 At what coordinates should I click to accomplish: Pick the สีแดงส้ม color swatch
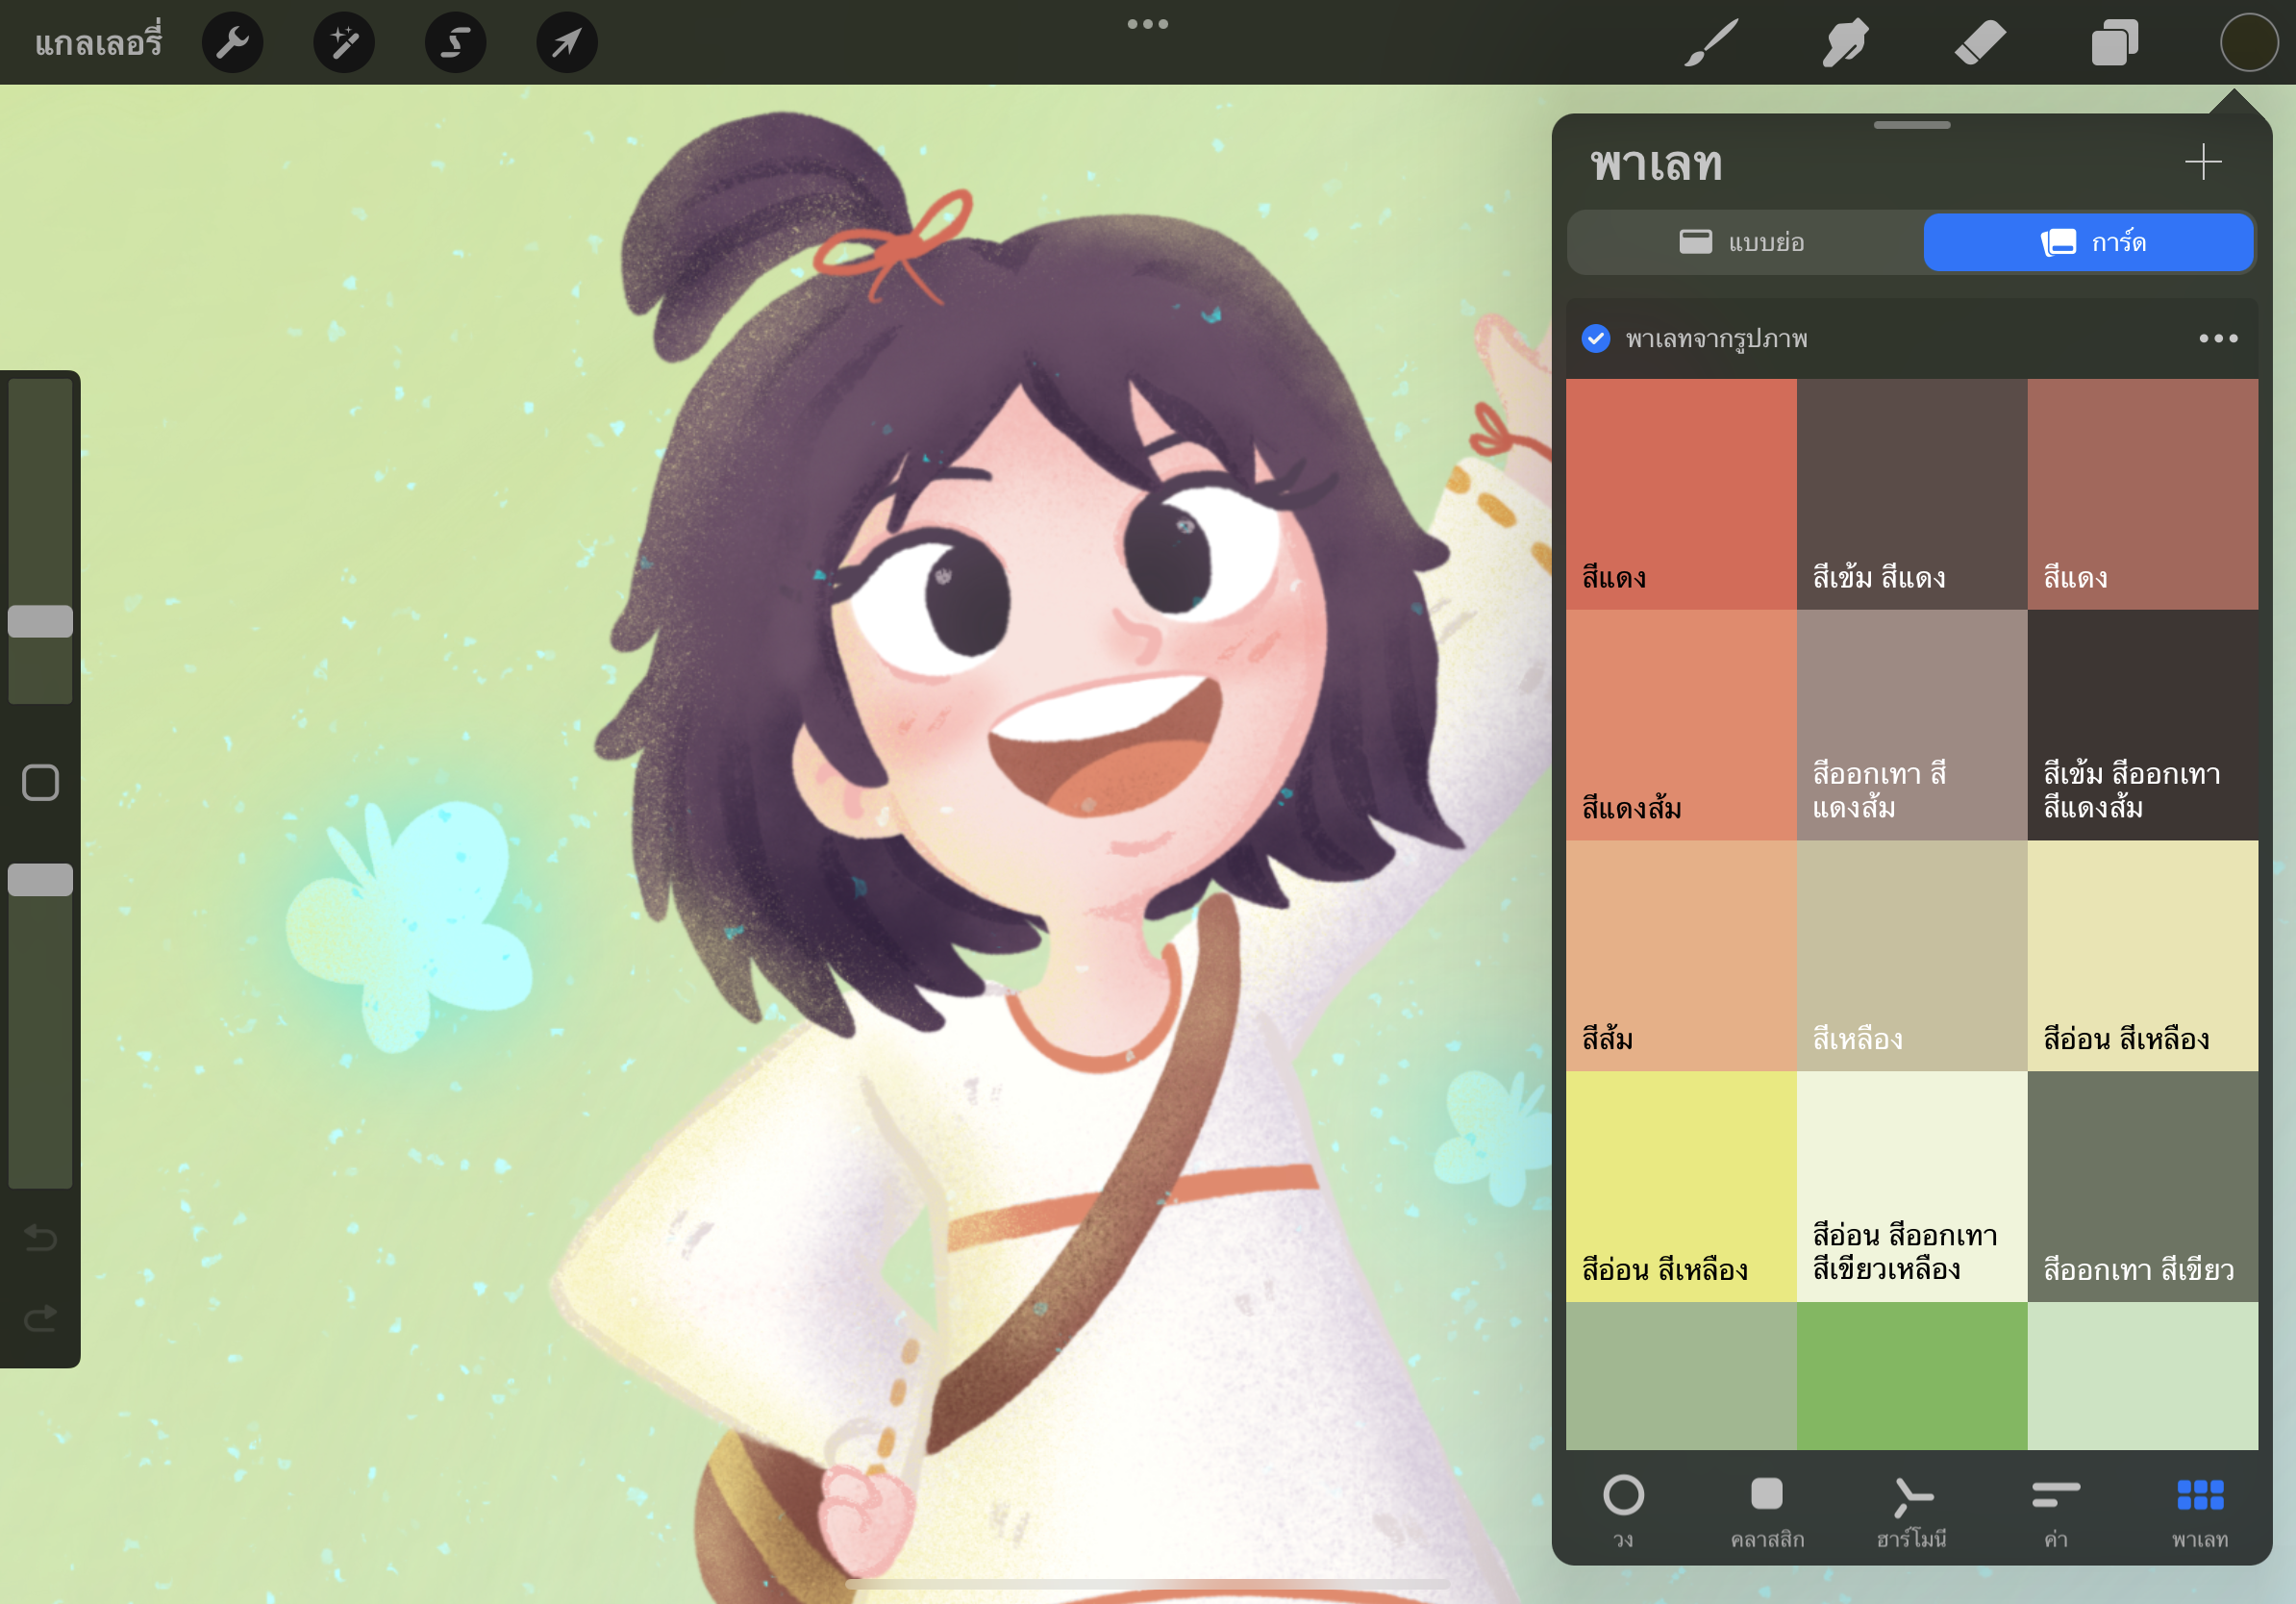(x=1681, y=724)
